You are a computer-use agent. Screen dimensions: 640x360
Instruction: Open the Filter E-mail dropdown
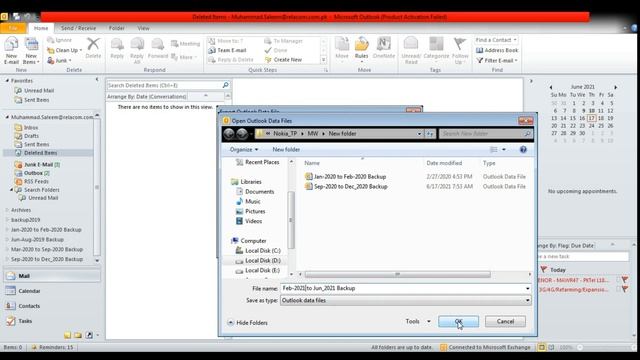[497, 60]
